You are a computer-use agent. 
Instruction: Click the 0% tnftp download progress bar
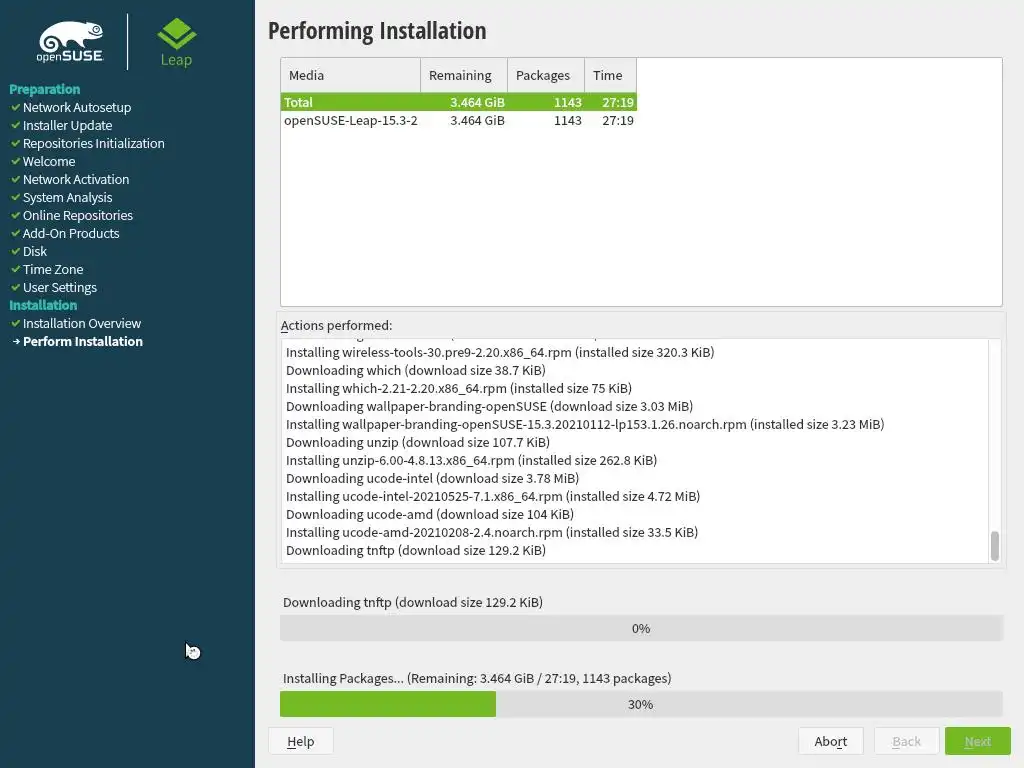click(641, 628)
